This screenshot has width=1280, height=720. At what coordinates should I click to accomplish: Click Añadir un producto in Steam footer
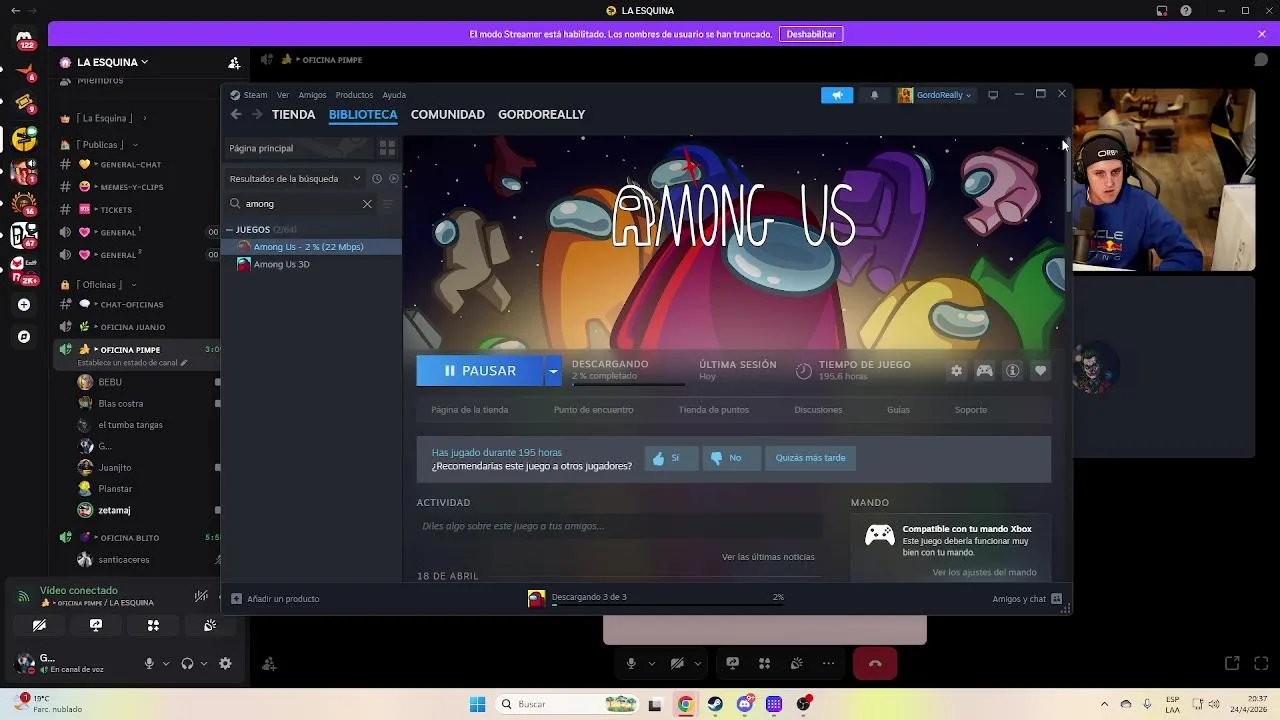click(x=275, y=598)
